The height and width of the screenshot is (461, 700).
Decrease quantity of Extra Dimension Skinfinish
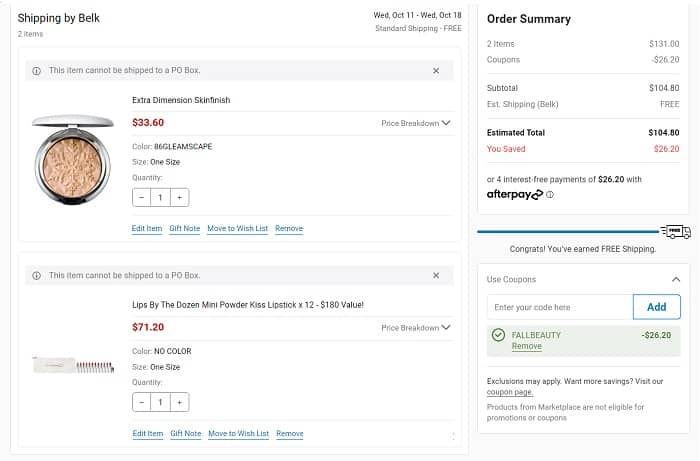tap(142, 198)
